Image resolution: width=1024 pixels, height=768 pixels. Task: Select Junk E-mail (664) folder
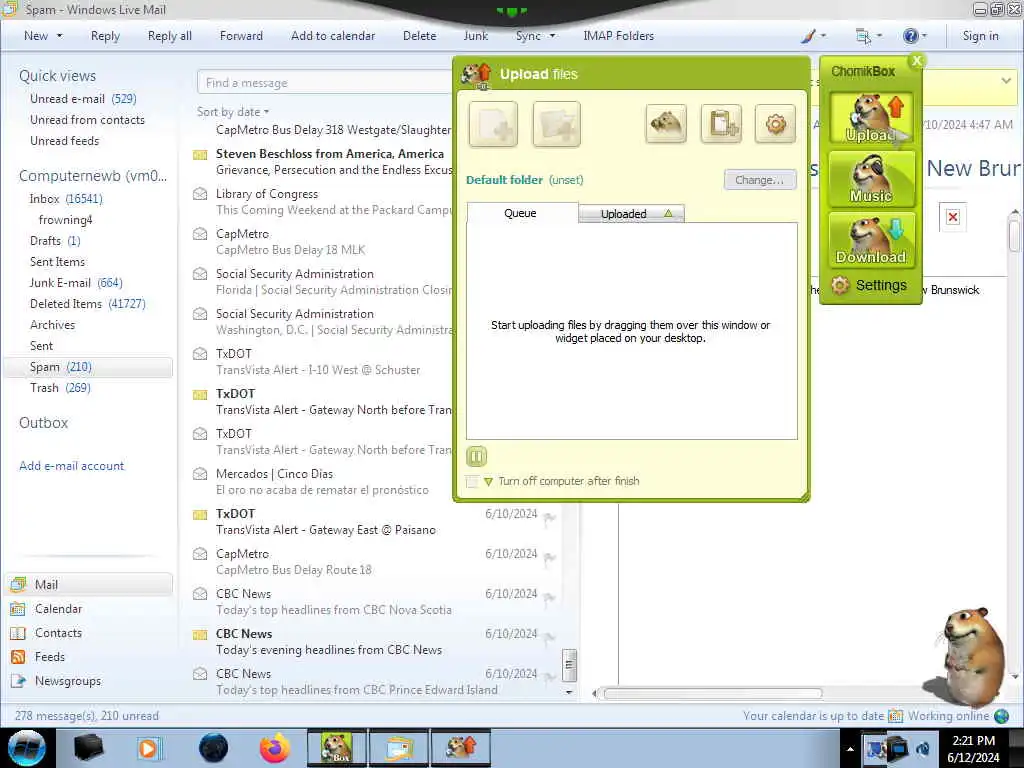(76, 283)
